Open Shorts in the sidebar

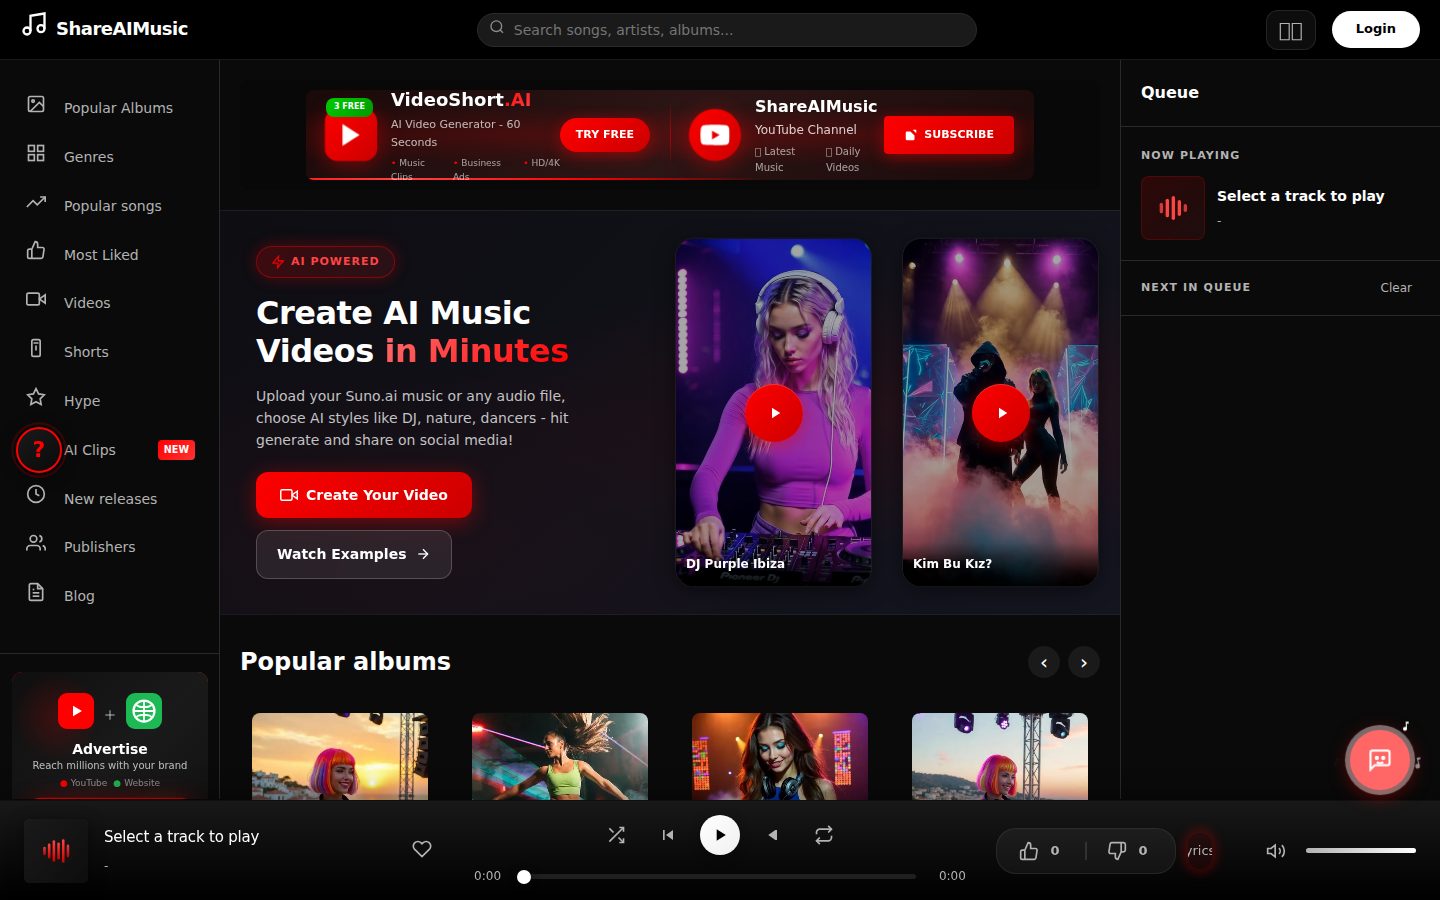pyautogui.click(x=109, y=351)
